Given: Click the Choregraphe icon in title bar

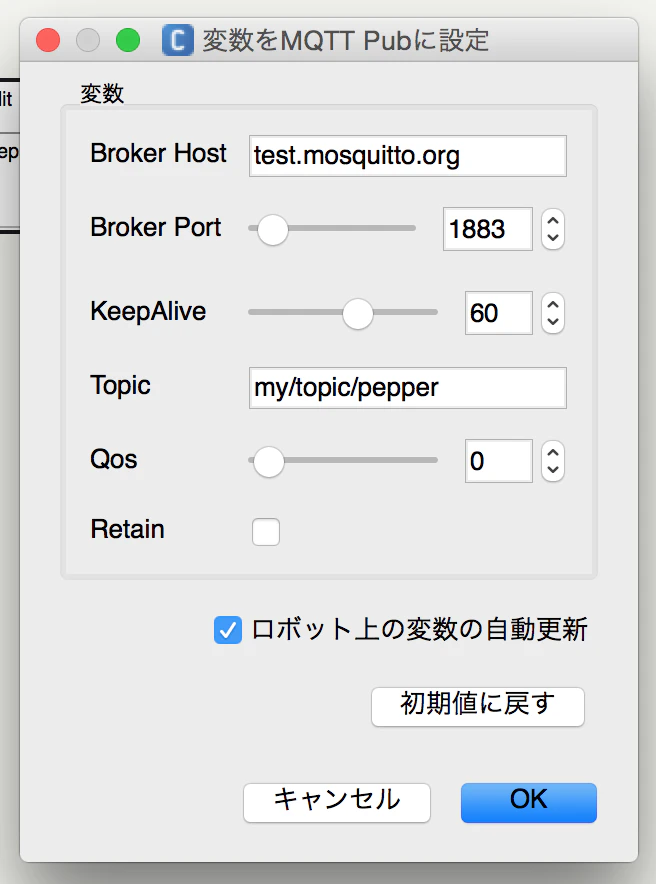Looking at the screenshot, I should (178, 40).
